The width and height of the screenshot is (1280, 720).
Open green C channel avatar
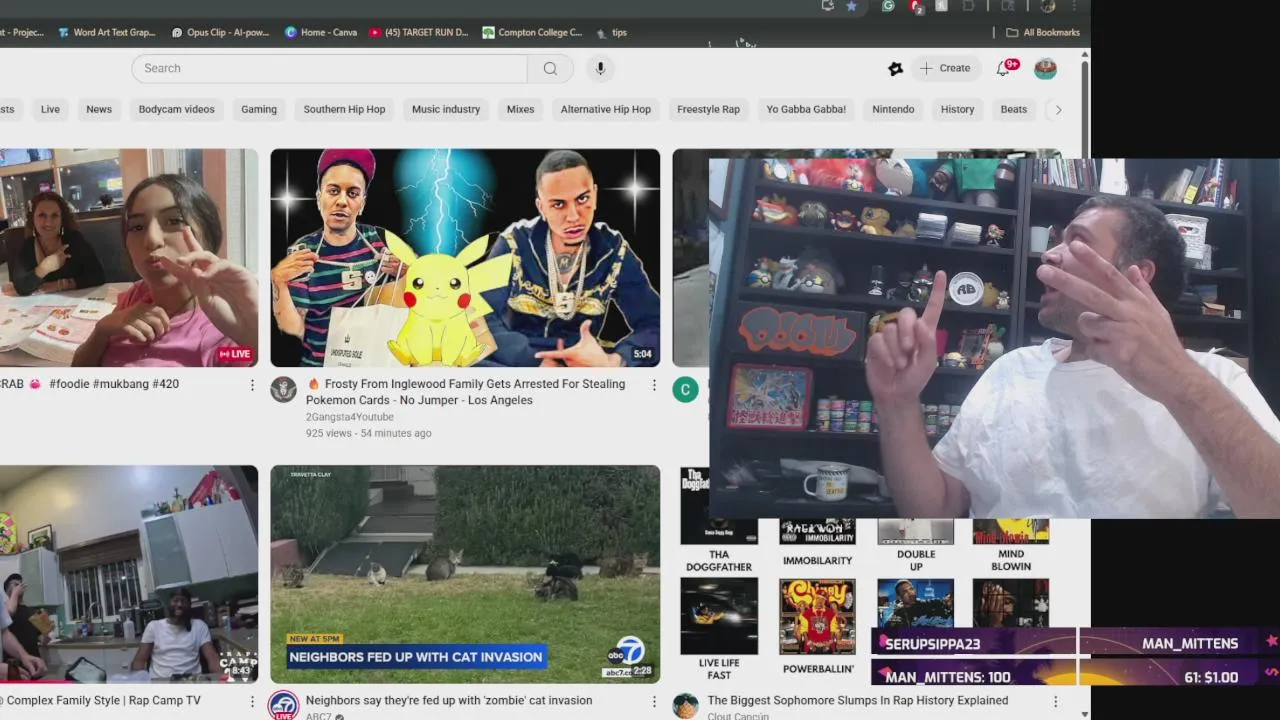(685, 390)
